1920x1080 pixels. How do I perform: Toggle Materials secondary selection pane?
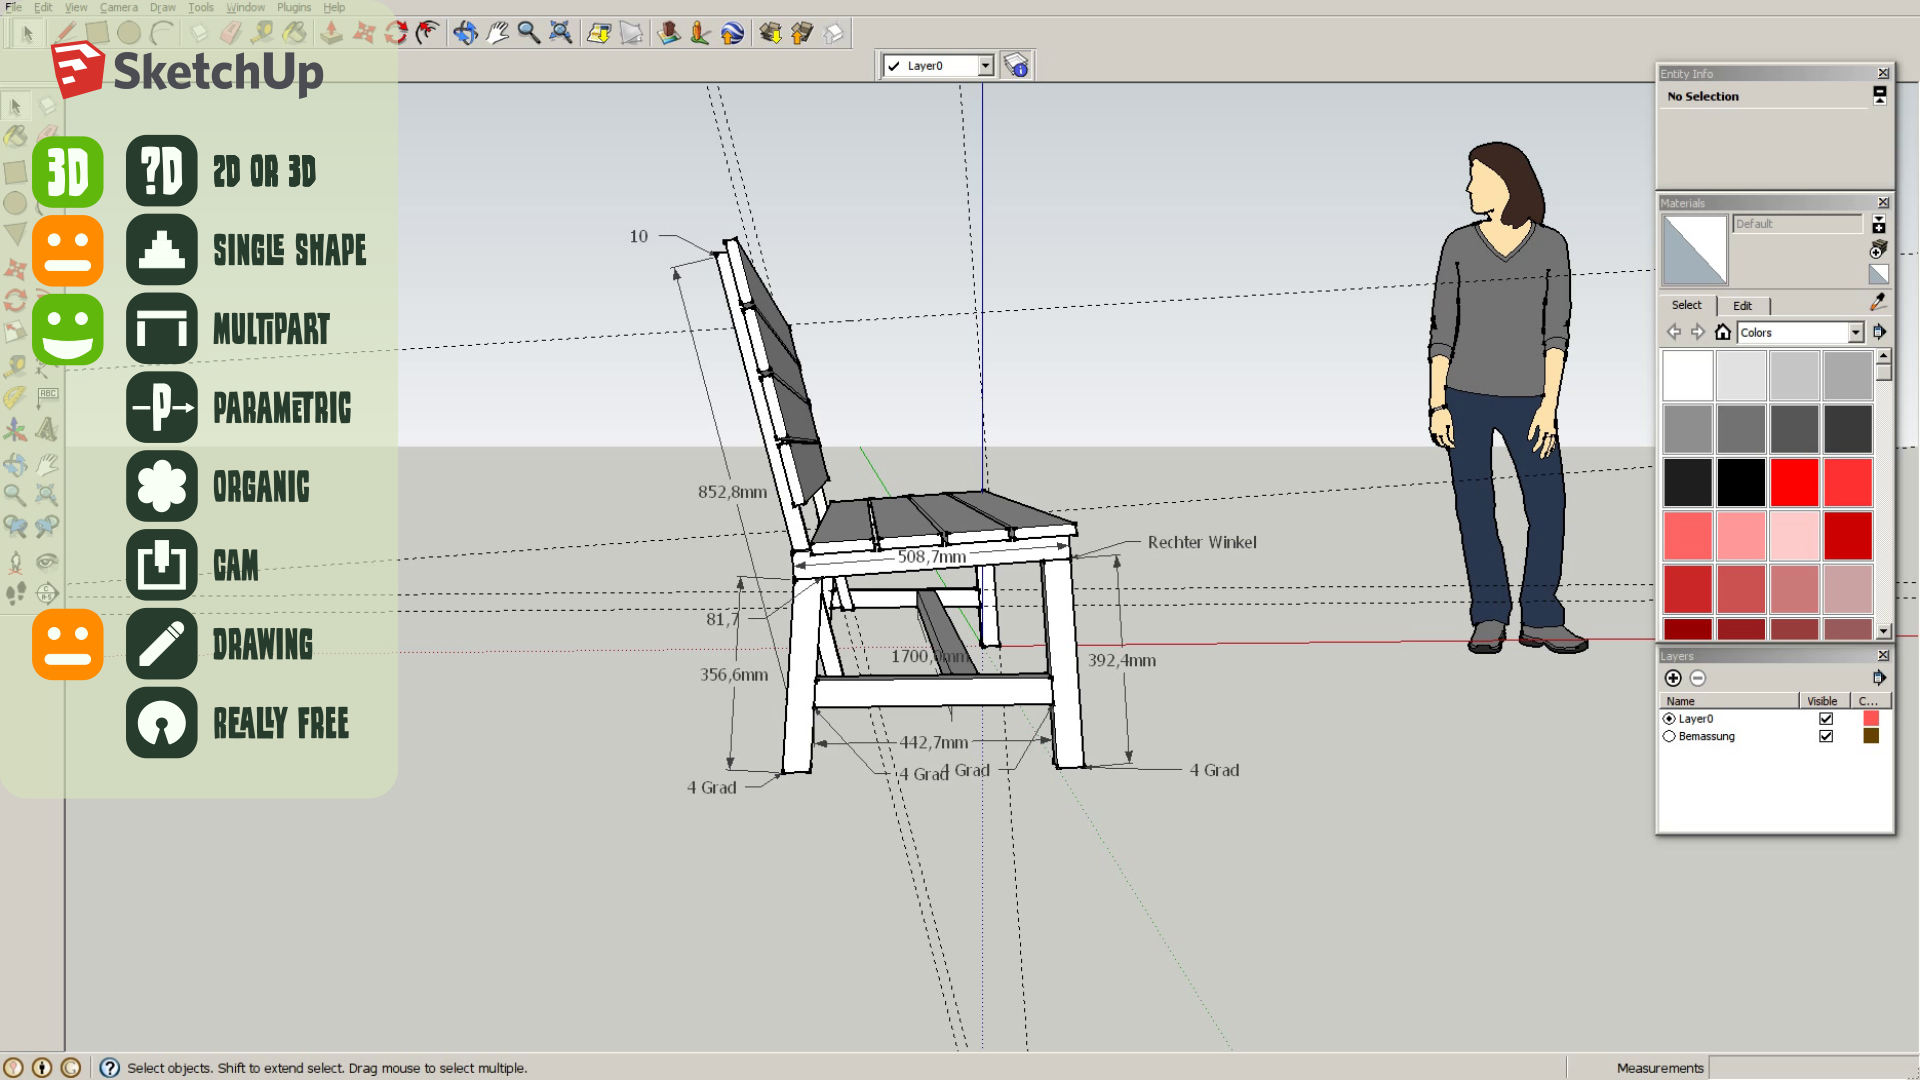(x=1878, y=224)
